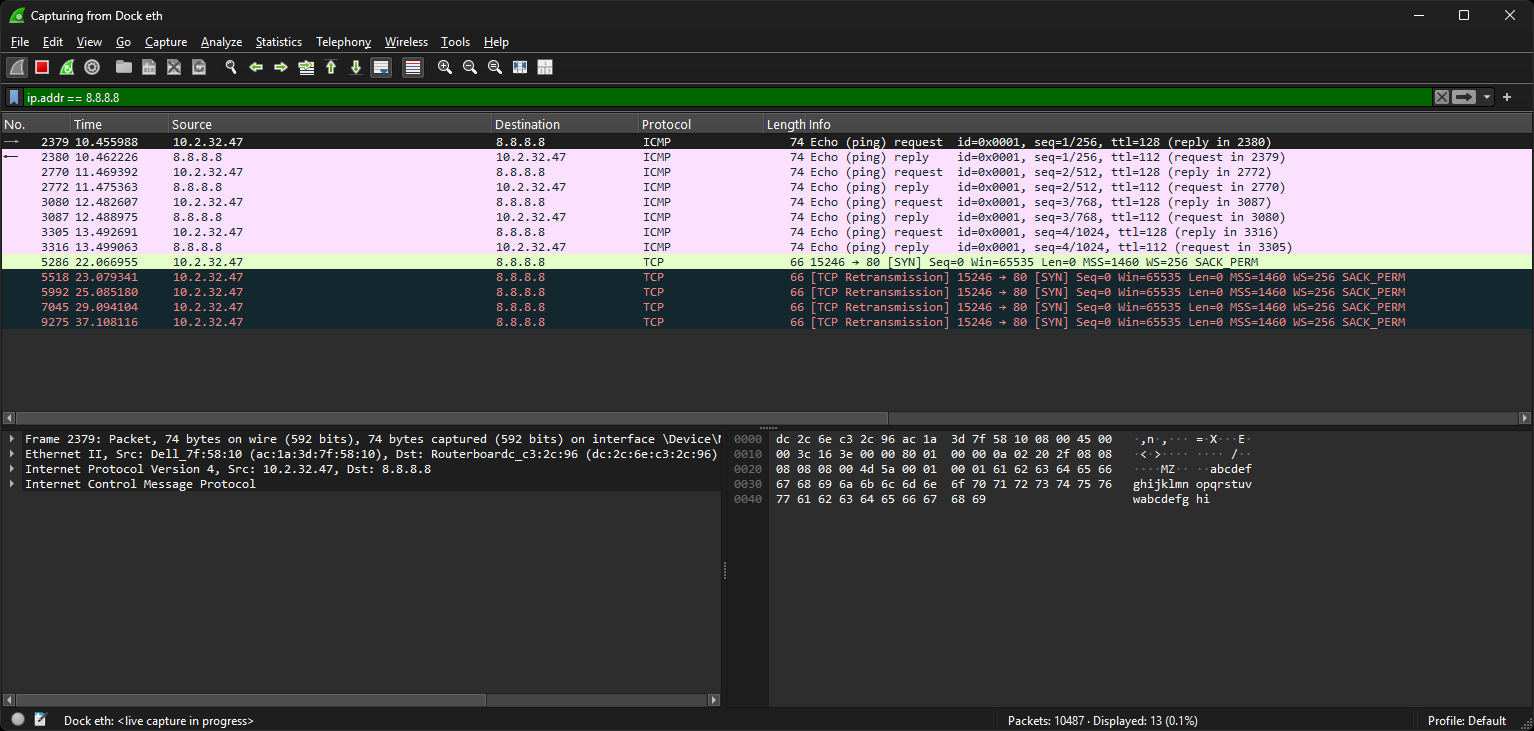Toggle packet colorization rules
Image resolution: width=1534 pixels, height=731 pixels.
point(413,67)
